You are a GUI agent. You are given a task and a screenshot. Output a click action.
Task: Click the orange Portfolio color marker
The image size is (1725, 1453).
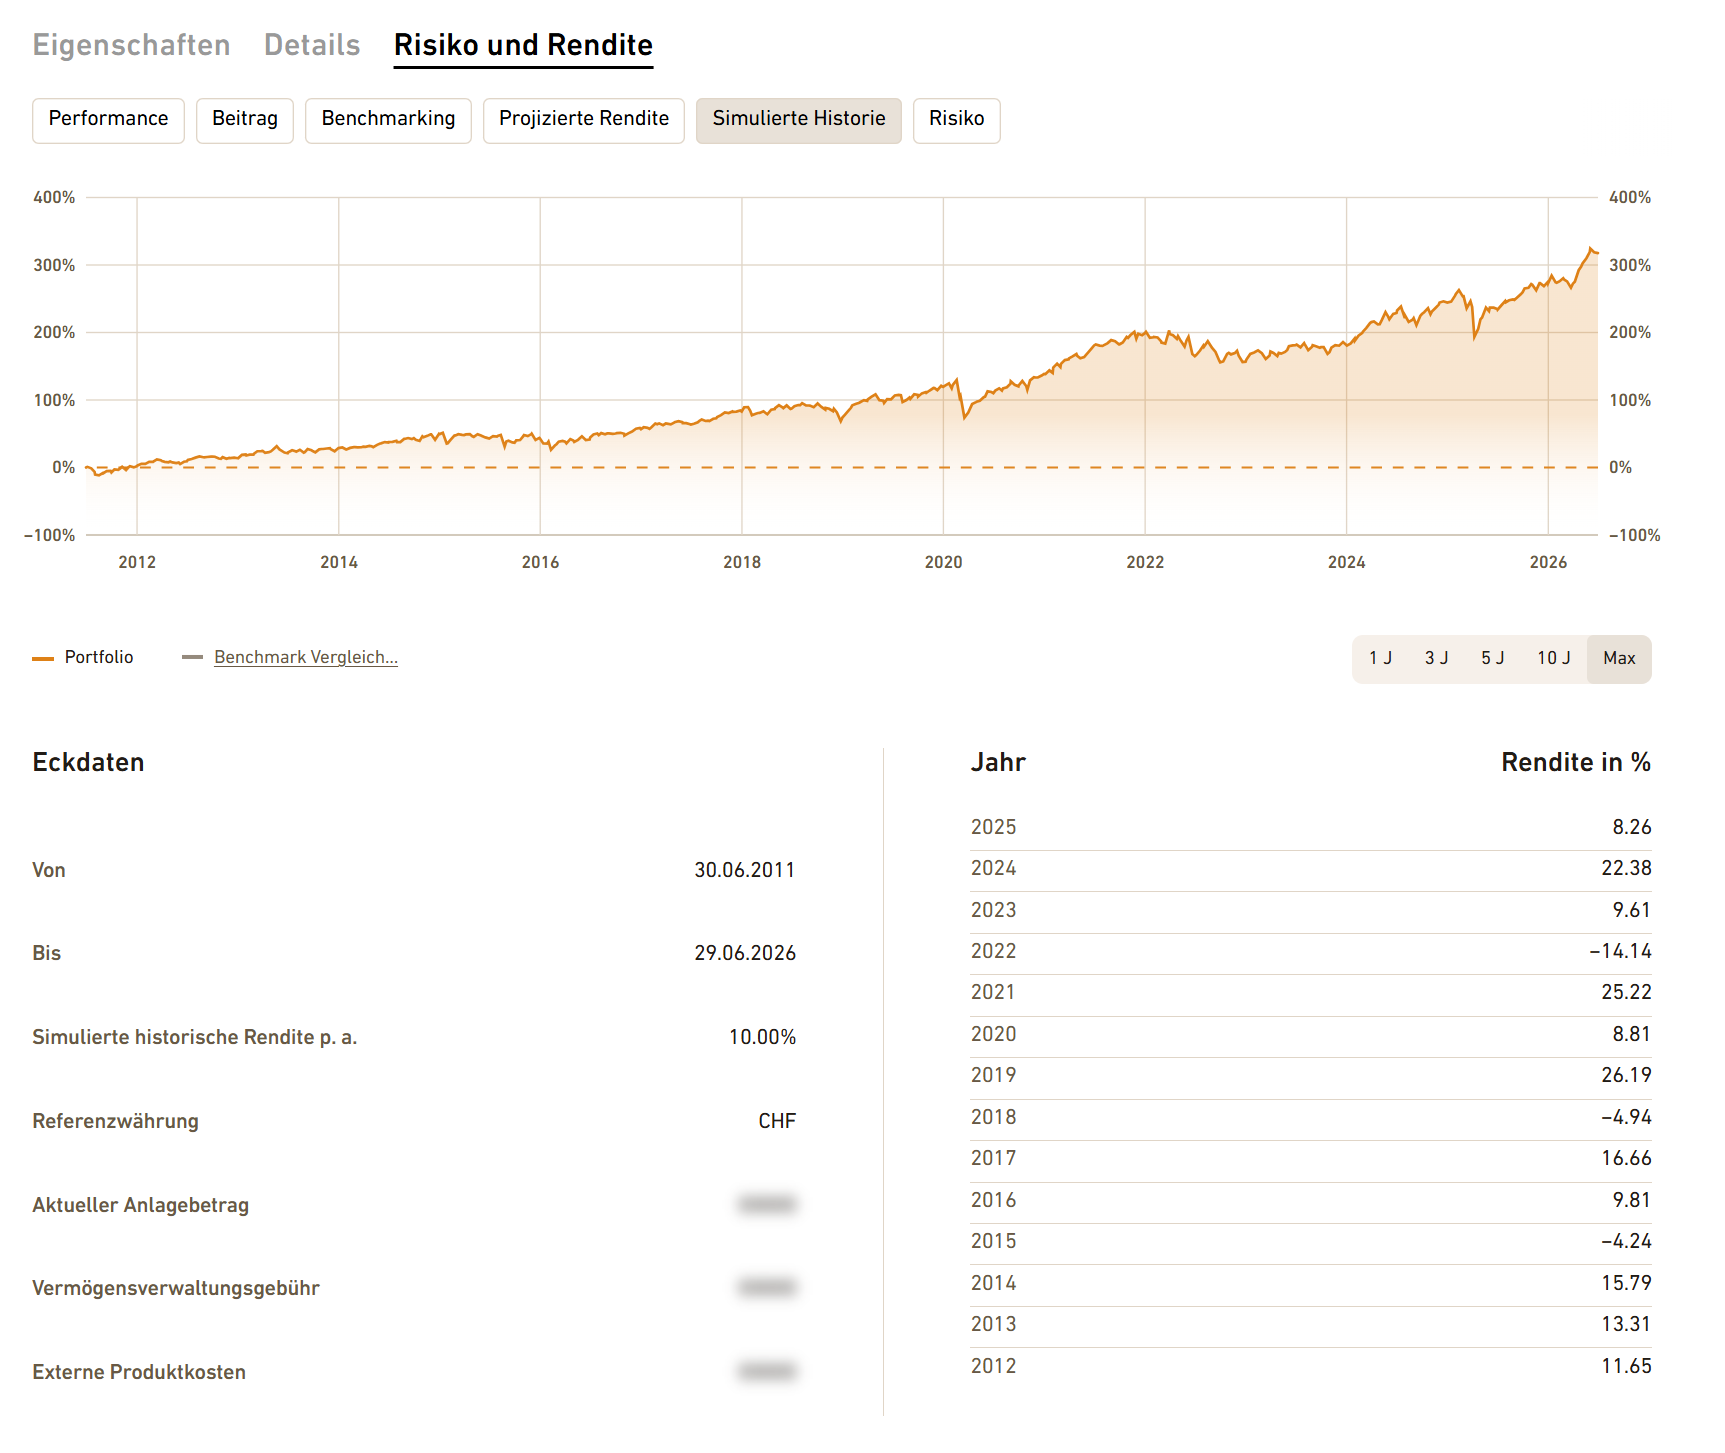(x=43, y=658)
